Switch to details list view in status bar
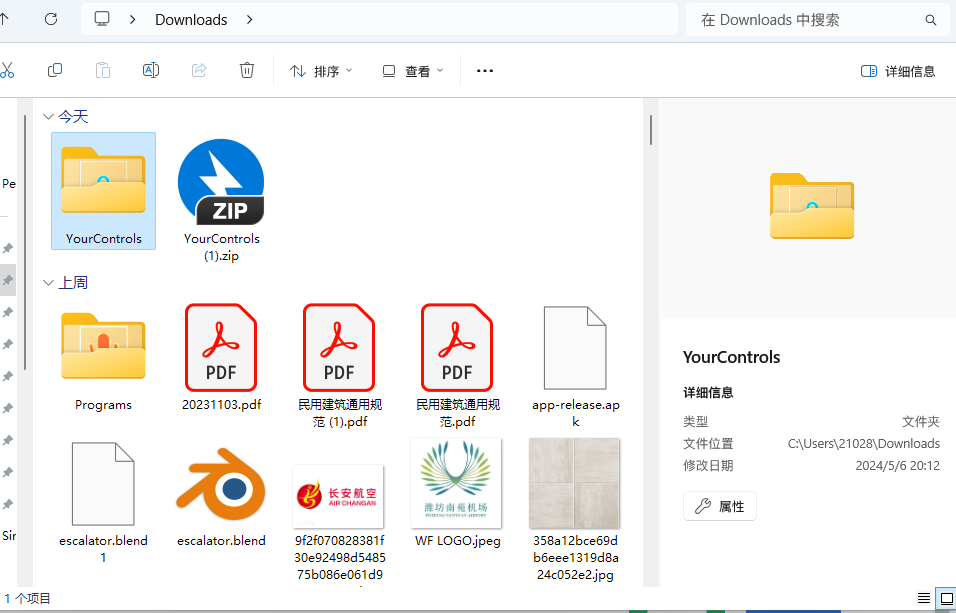 pos(924,598)
